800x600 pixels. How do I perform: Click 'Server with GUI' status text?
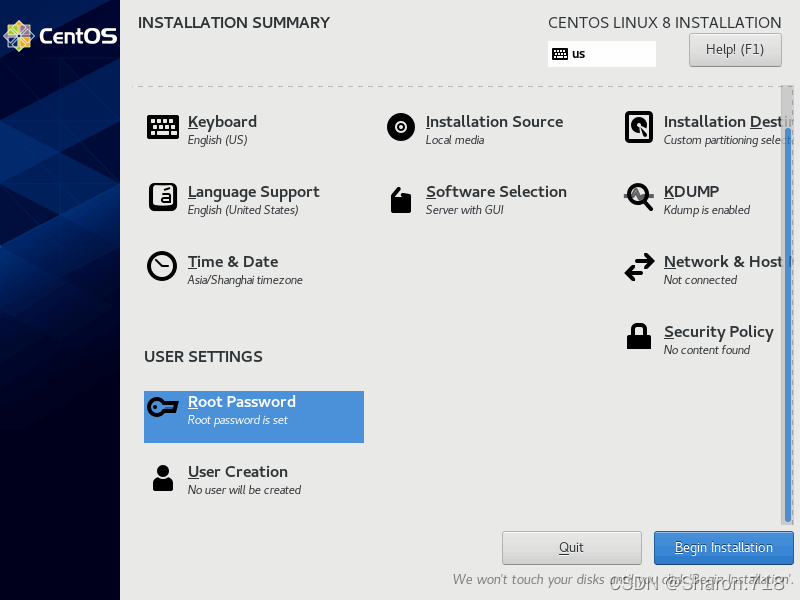[465, 210]
